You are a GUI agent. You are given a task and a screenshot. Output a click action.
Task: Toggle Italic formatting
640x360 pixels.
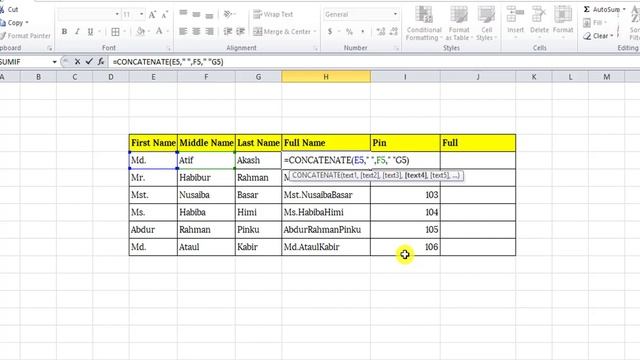click(77, 31)
